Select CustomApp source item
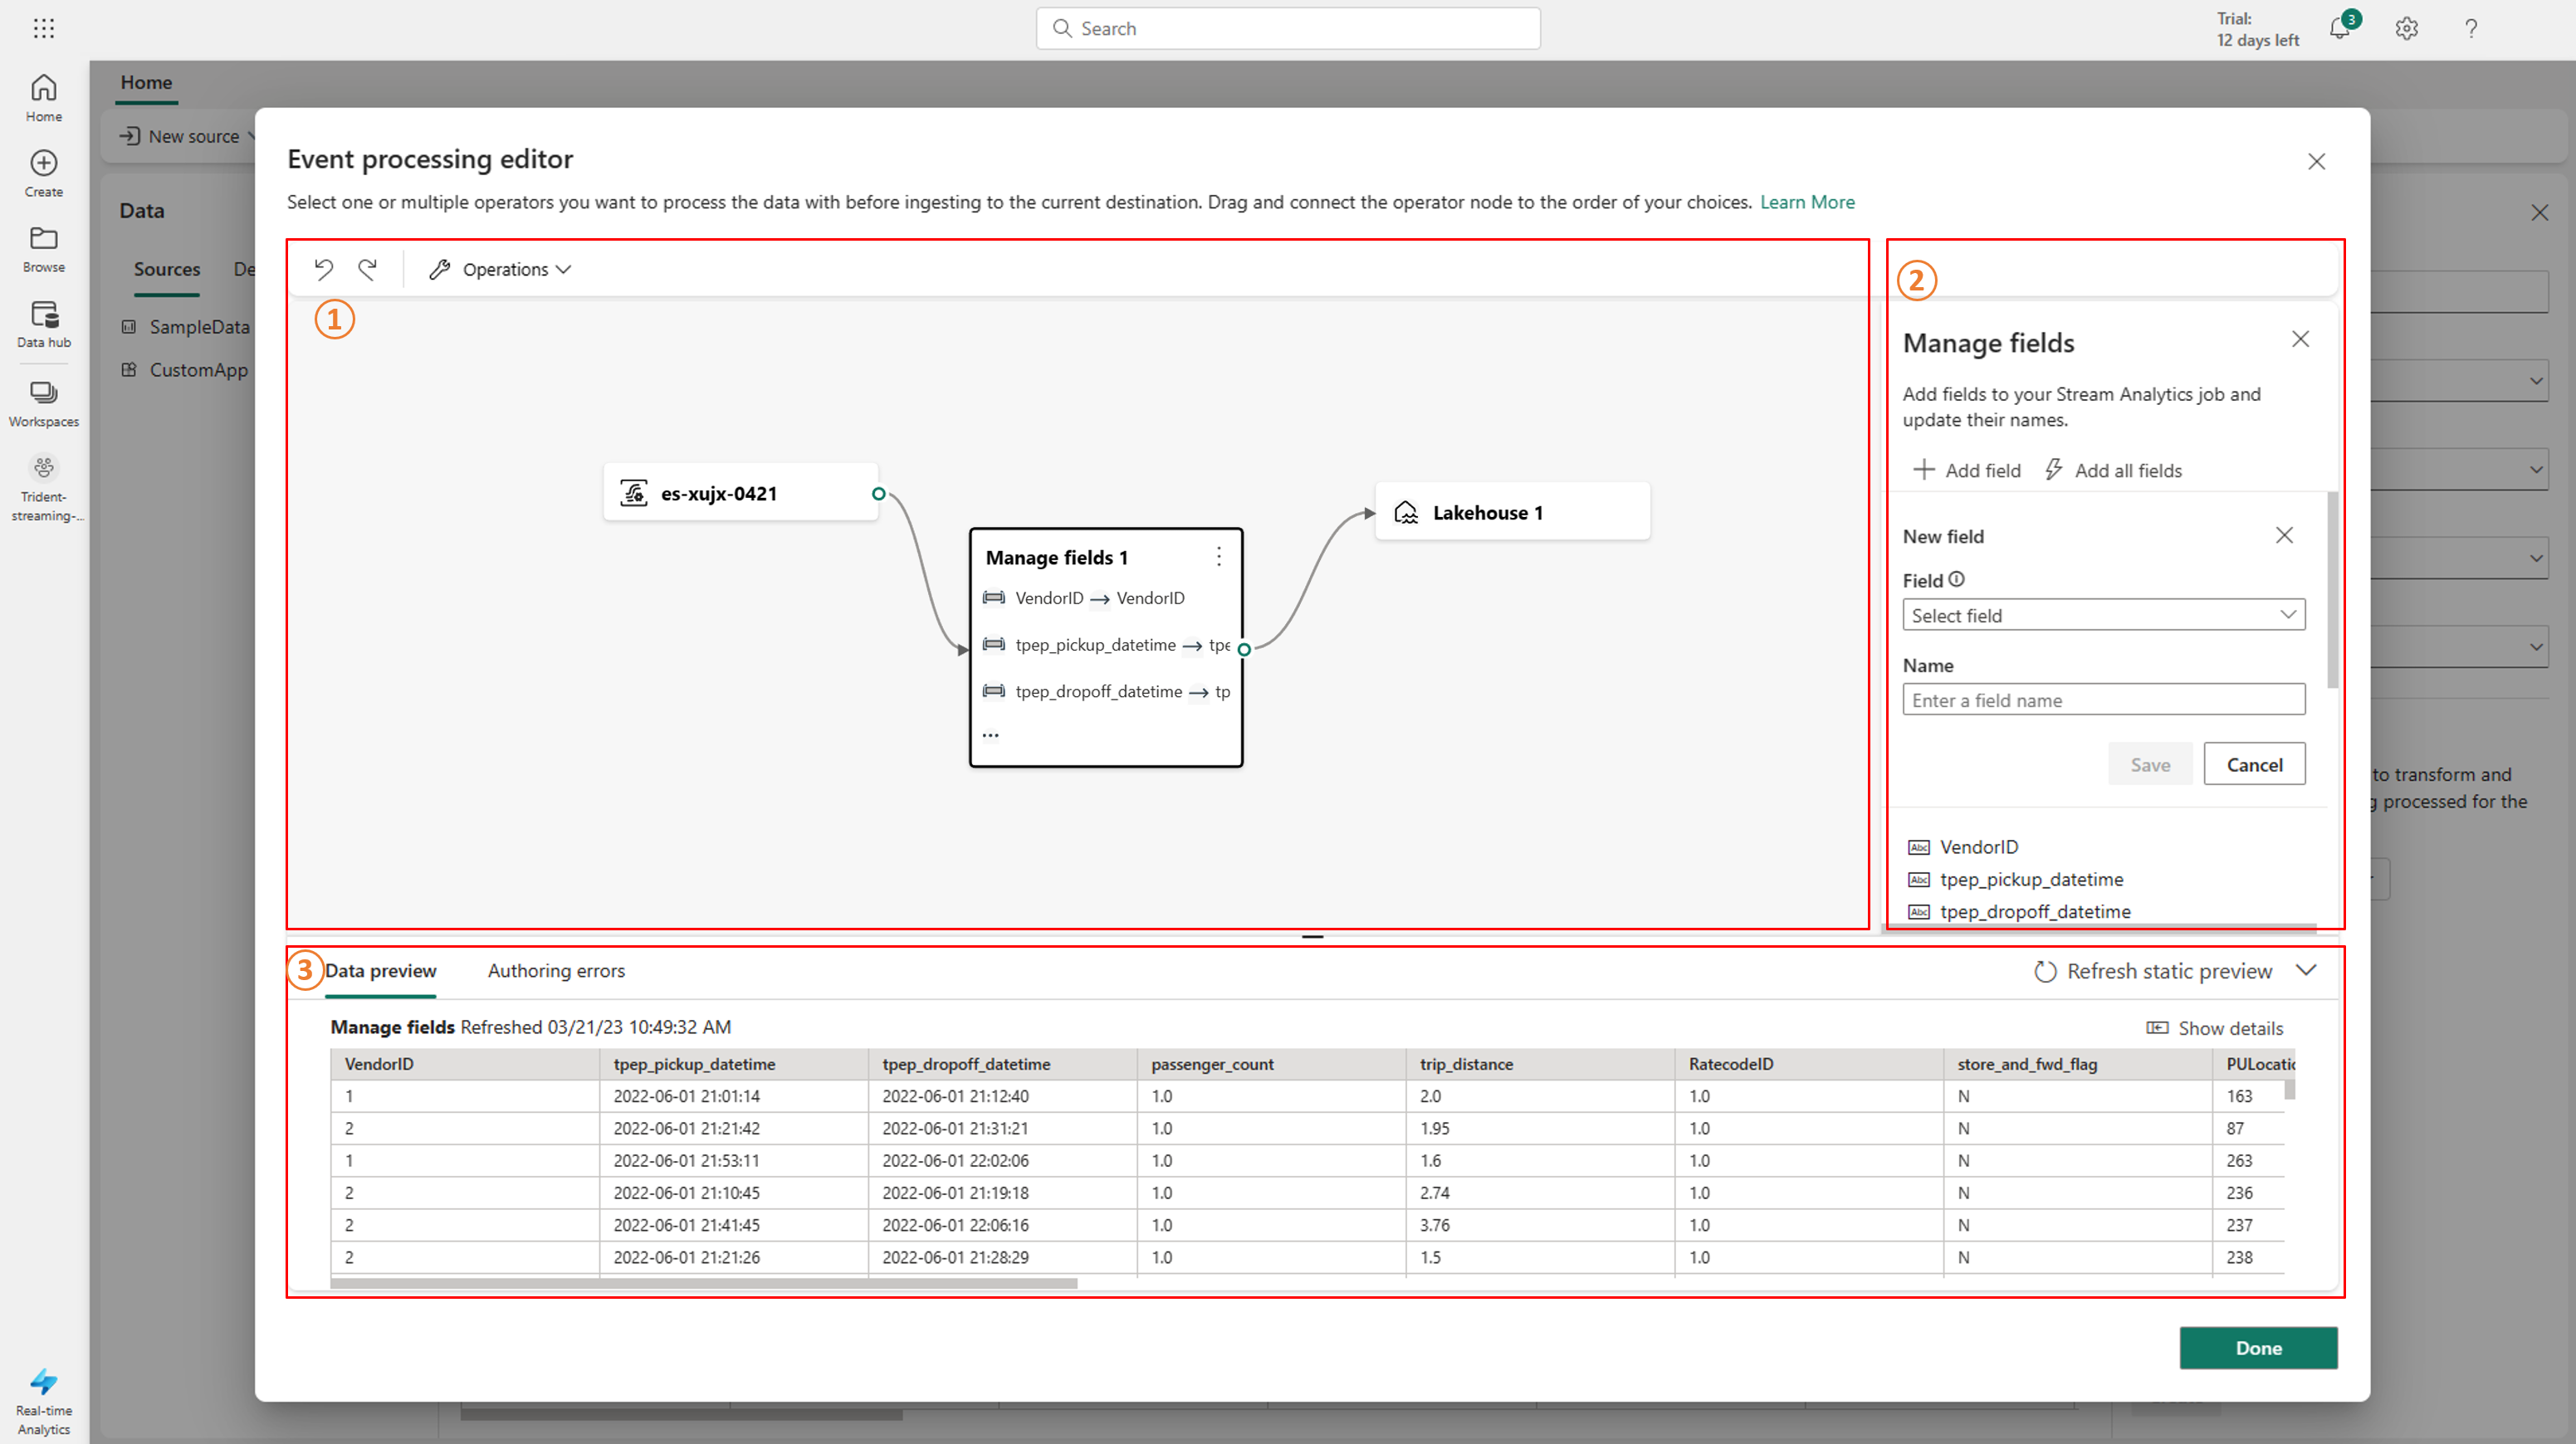This screenshot has height=1444, width=2576. (185, 370)
